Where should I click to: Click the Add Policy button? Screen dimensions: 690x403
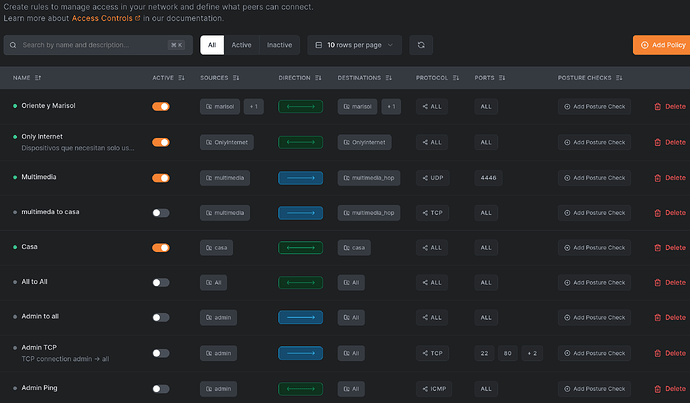pos(661,45)
